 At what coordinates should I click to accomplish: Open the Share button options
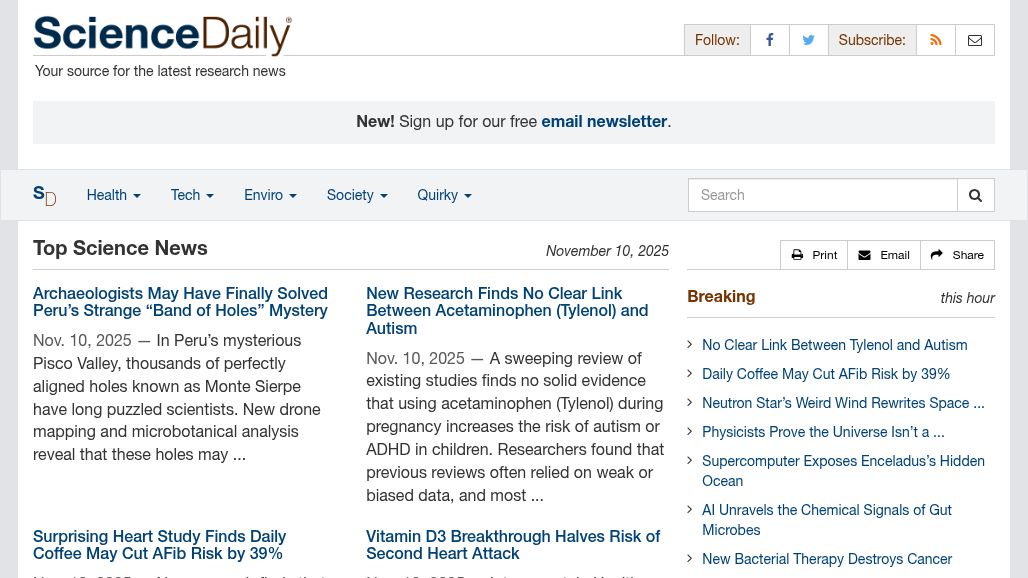(957, 255)
